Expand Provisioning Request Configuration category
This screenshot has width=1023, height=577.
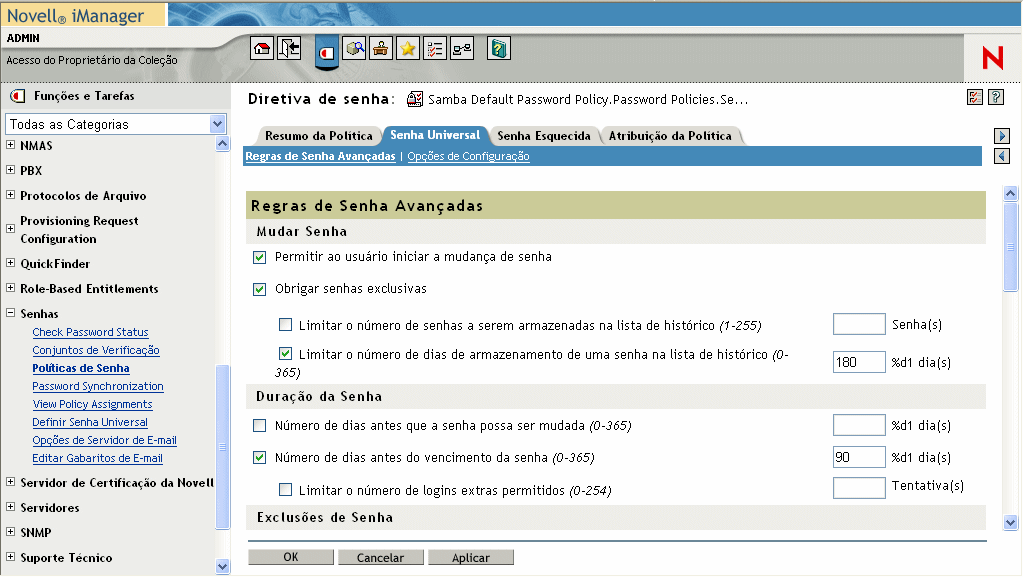tap(10, 228)
